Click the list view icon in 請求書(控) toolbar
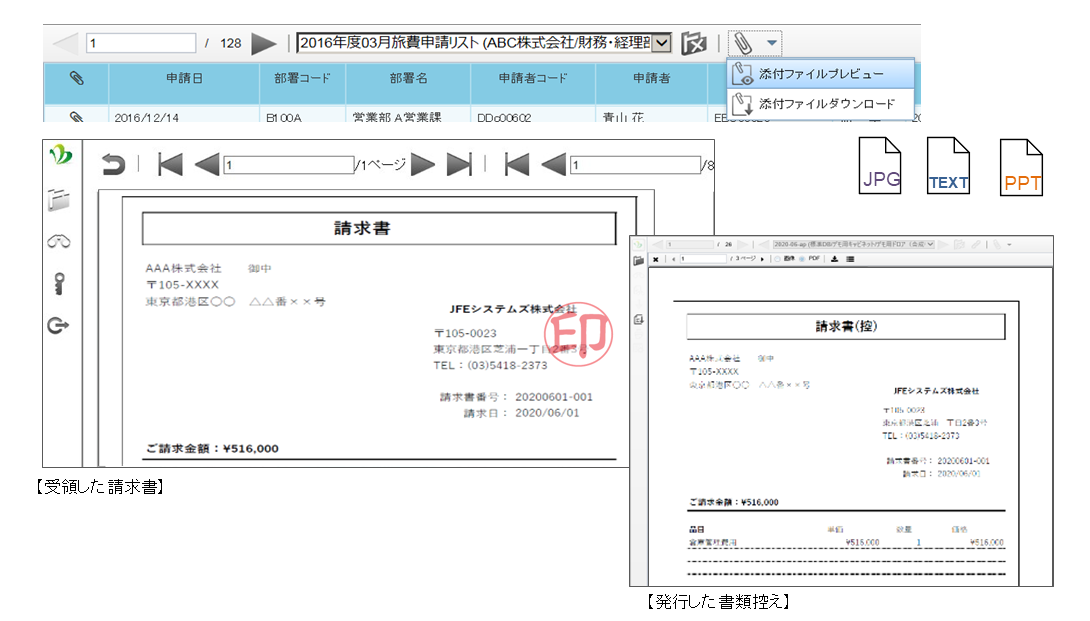1090x621 pixels. point(850,259)
